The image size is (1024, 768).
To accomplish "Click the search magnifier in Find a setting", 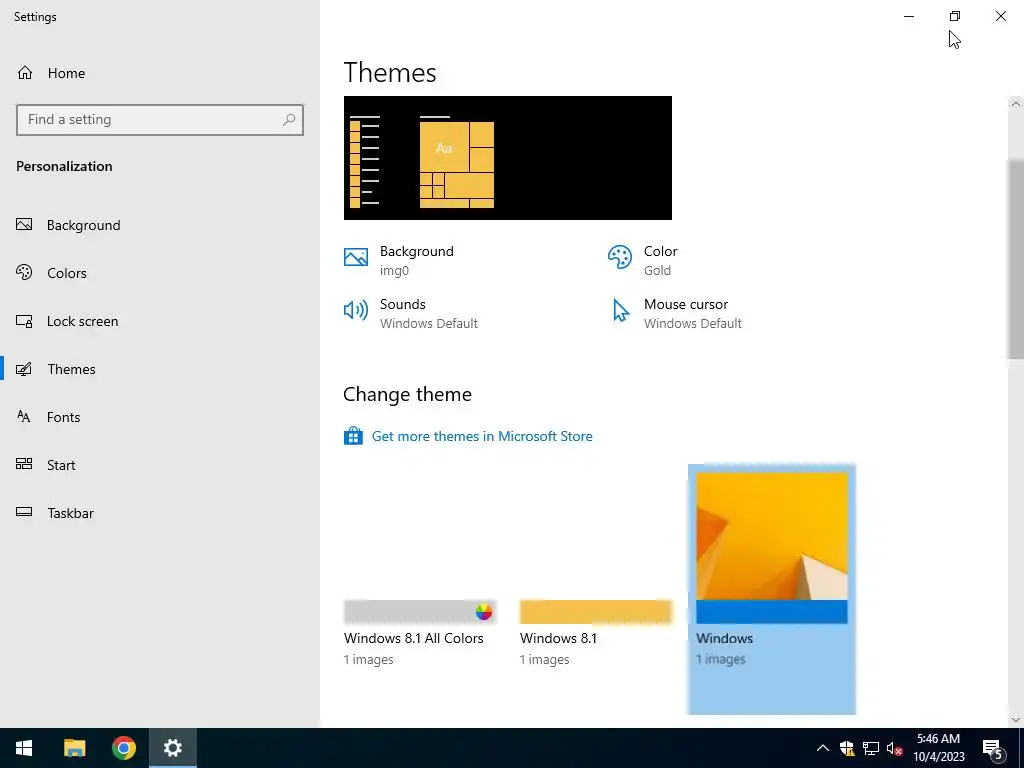I will tap(289, 120).
